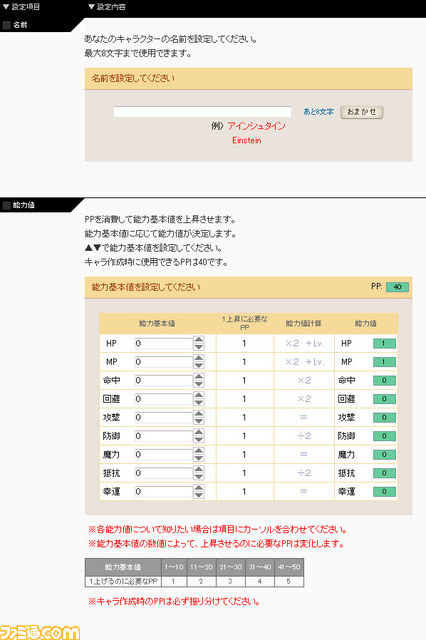This screenshot has height=640, width=426.
Task: Select the HP base value field
Action: pyautogui.click(x=163, y=343)
